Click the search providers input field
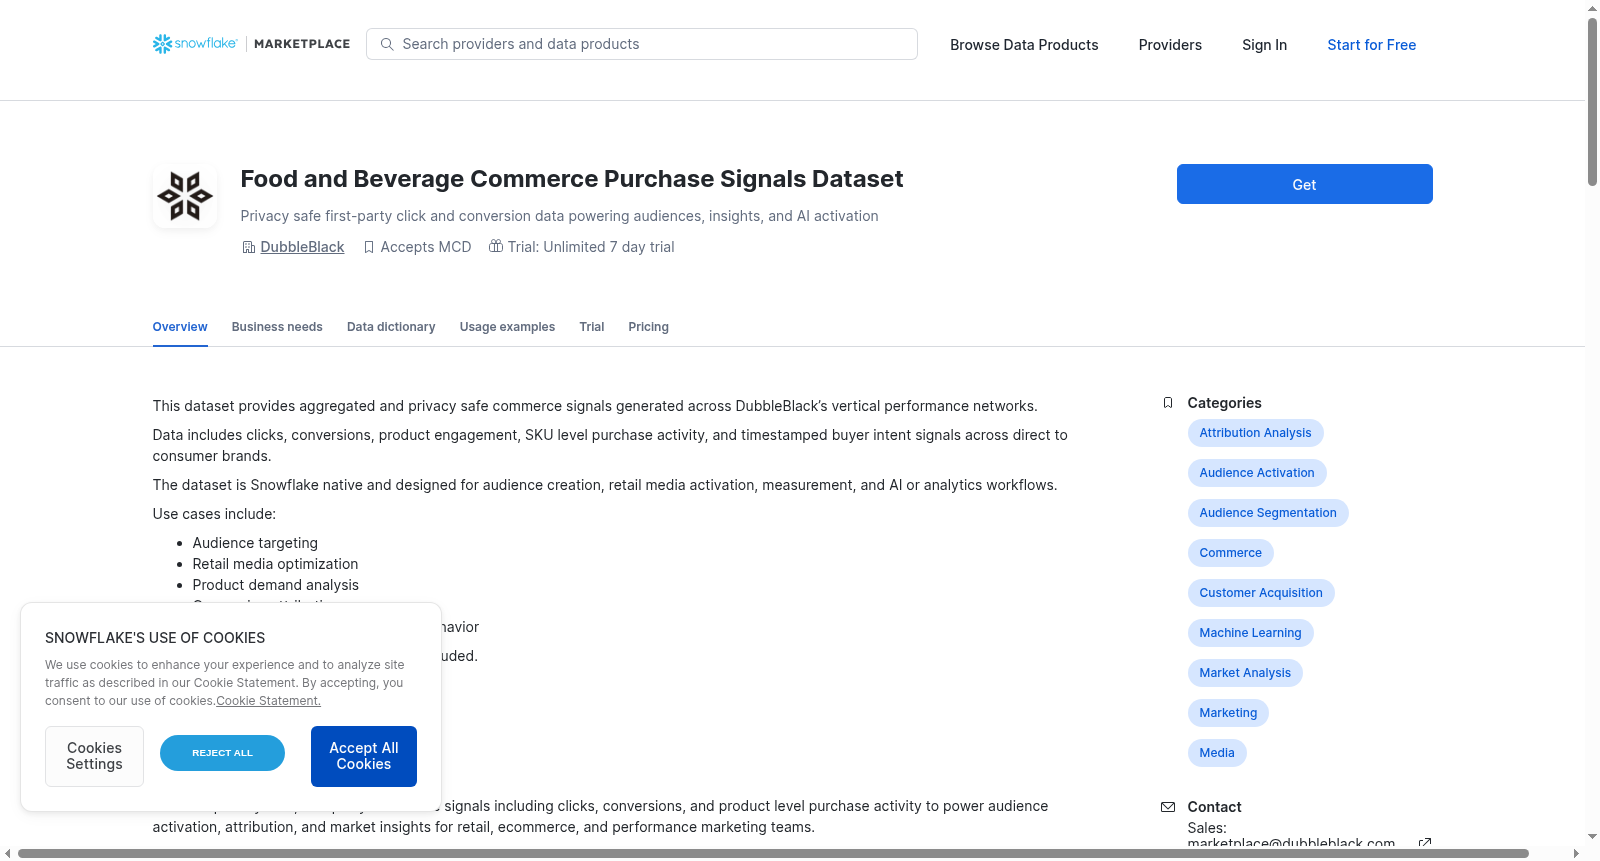 click(x=642, y=44)
